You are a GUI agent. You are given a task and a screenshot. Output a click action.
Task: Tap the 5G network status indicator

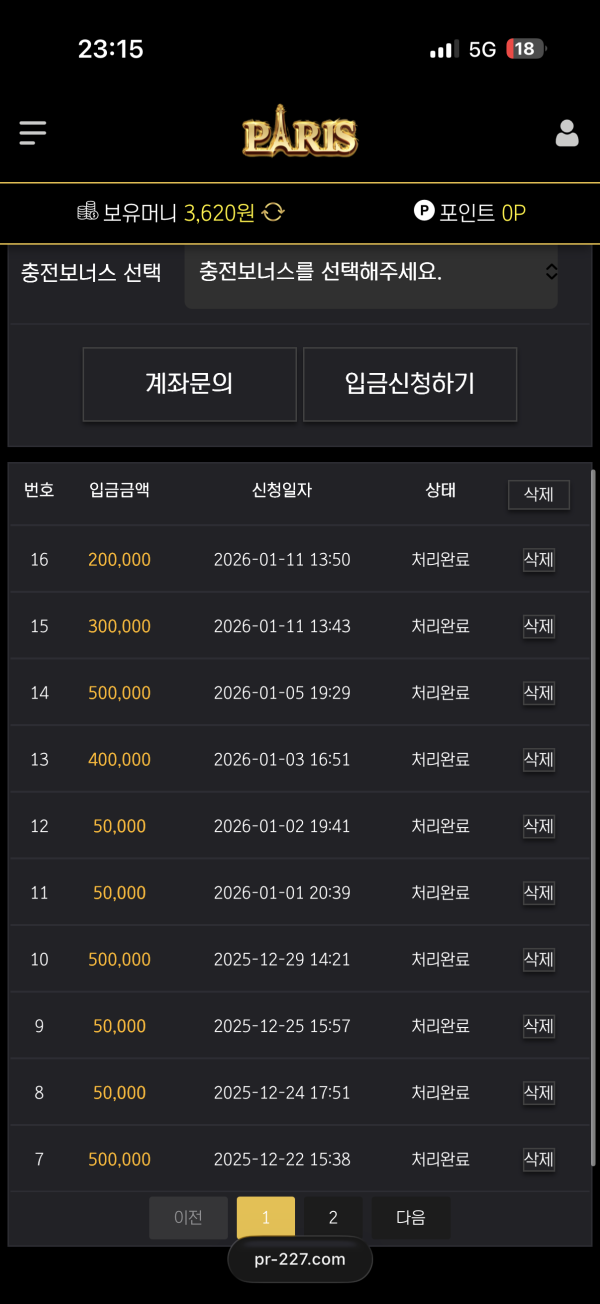(x=482, y=49)
